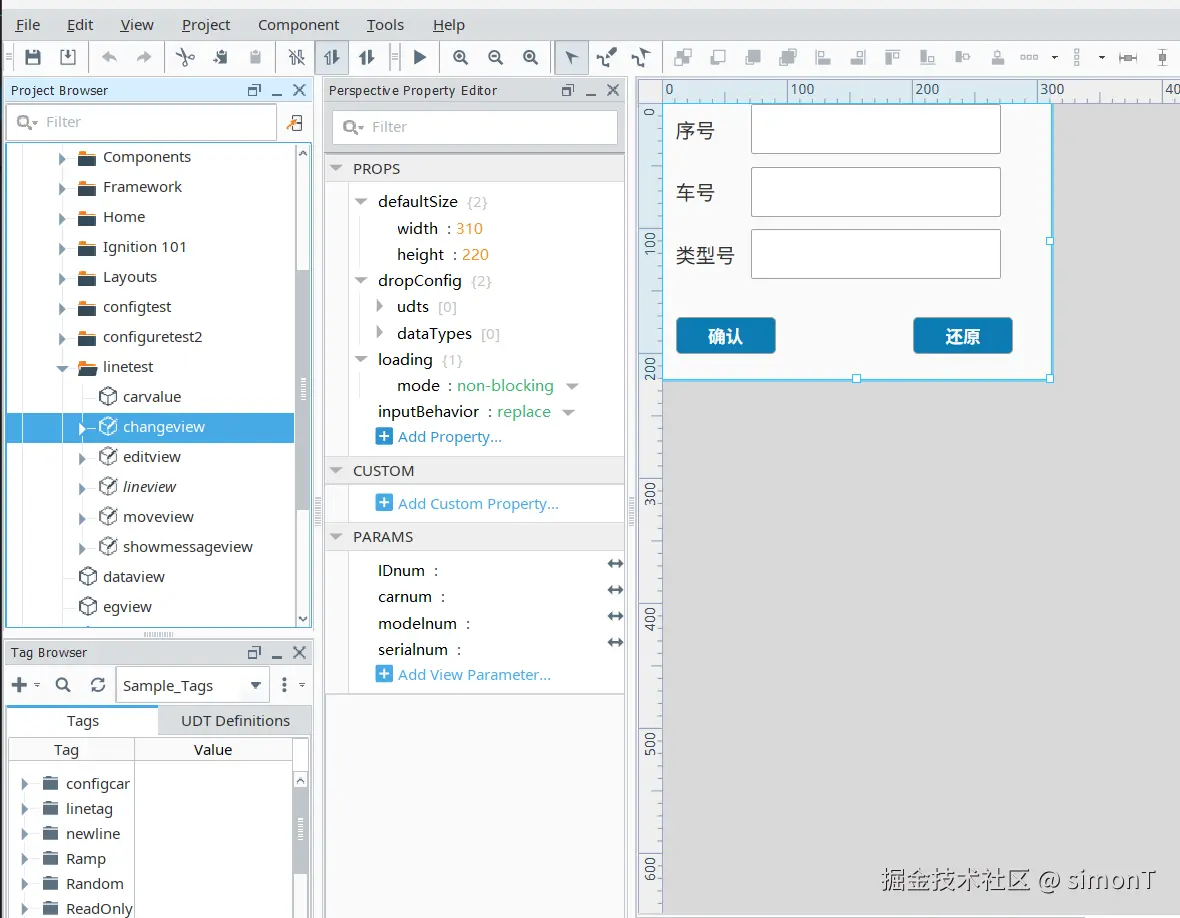Select the lineview tree item
Image resolution: width=1180 pixels, height=918 pixels.
[x=149, y=487]
